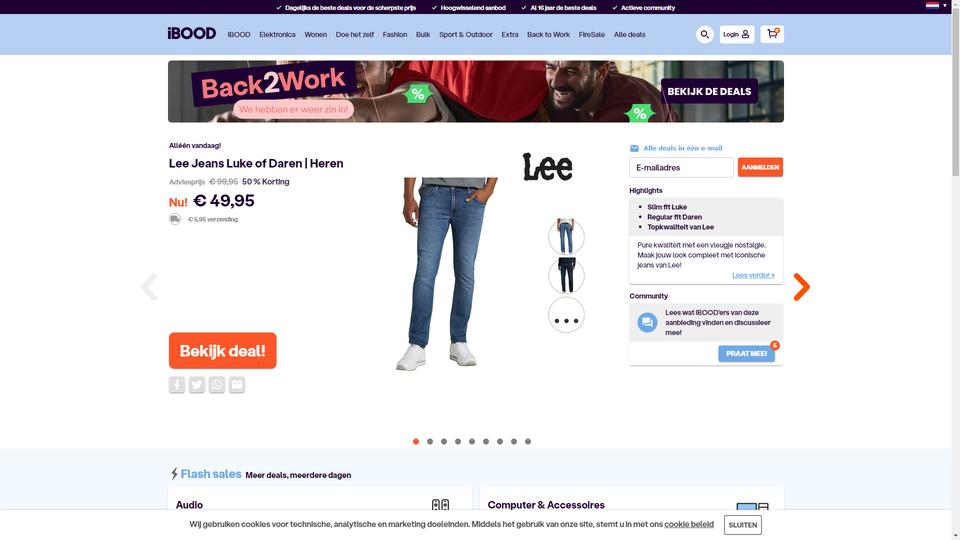This screenshot has height=540, width=960.
Task: Open the Sport & Outdoor menu item
Action: [466, 35]
